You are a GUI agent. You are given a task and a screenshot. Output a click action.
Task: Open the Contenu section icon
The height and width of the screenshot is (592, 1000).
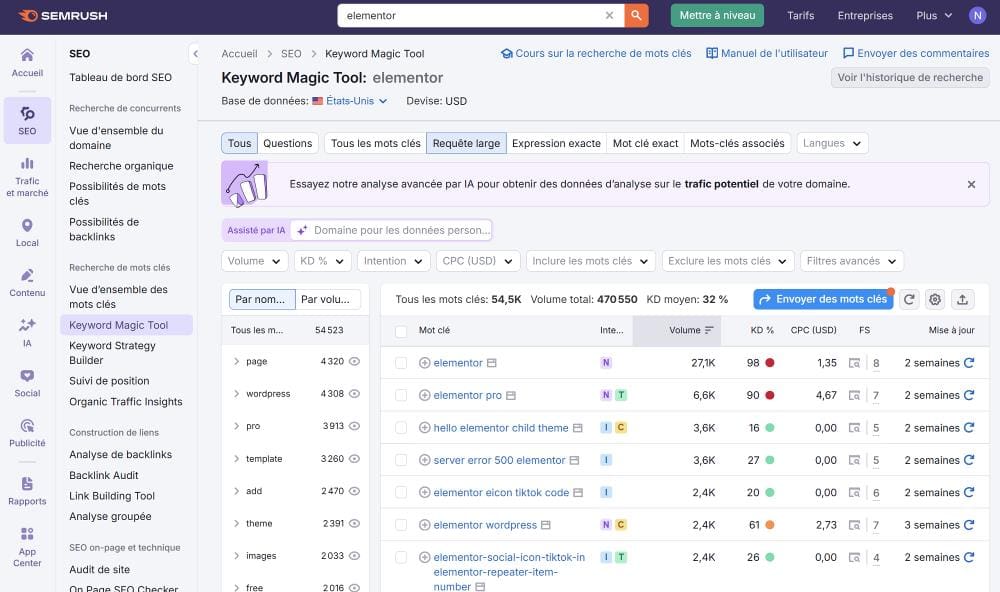pos(27,283)
